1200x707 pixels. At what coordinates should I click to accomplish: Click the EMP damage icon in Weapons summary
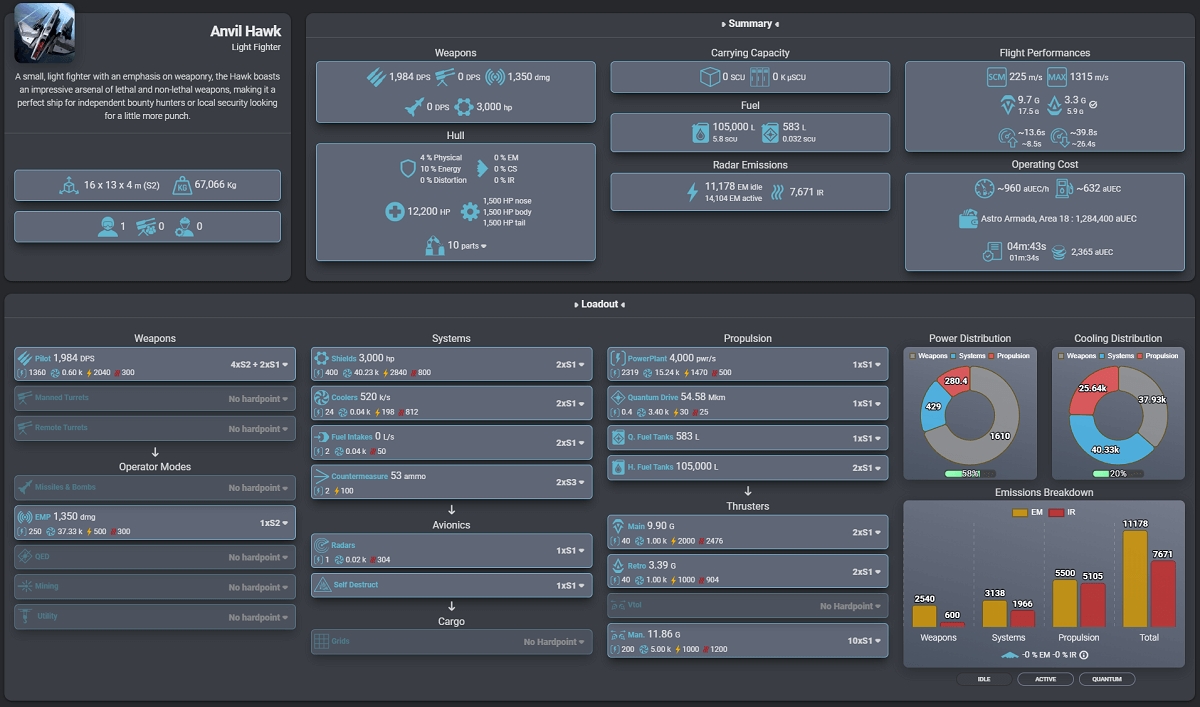coord(494,77)
